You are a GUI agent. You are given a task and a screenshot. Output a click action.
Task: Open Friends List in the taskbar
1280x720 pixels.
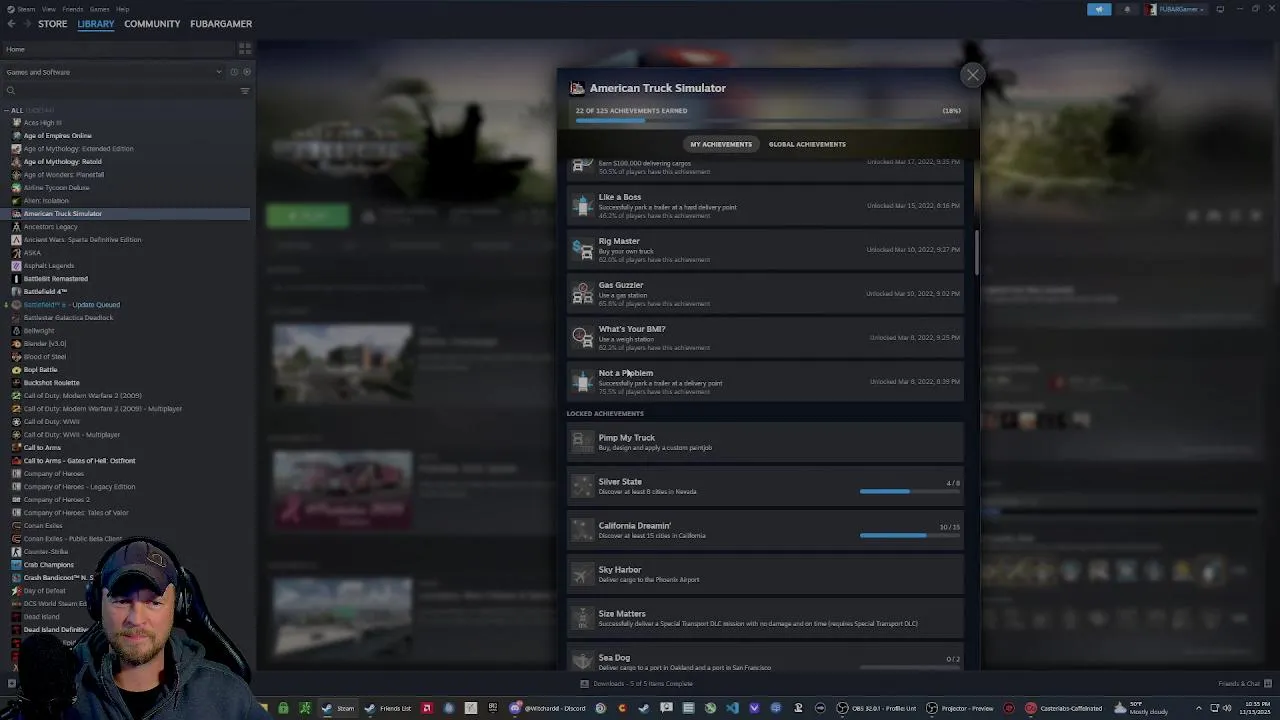(388, 708)
